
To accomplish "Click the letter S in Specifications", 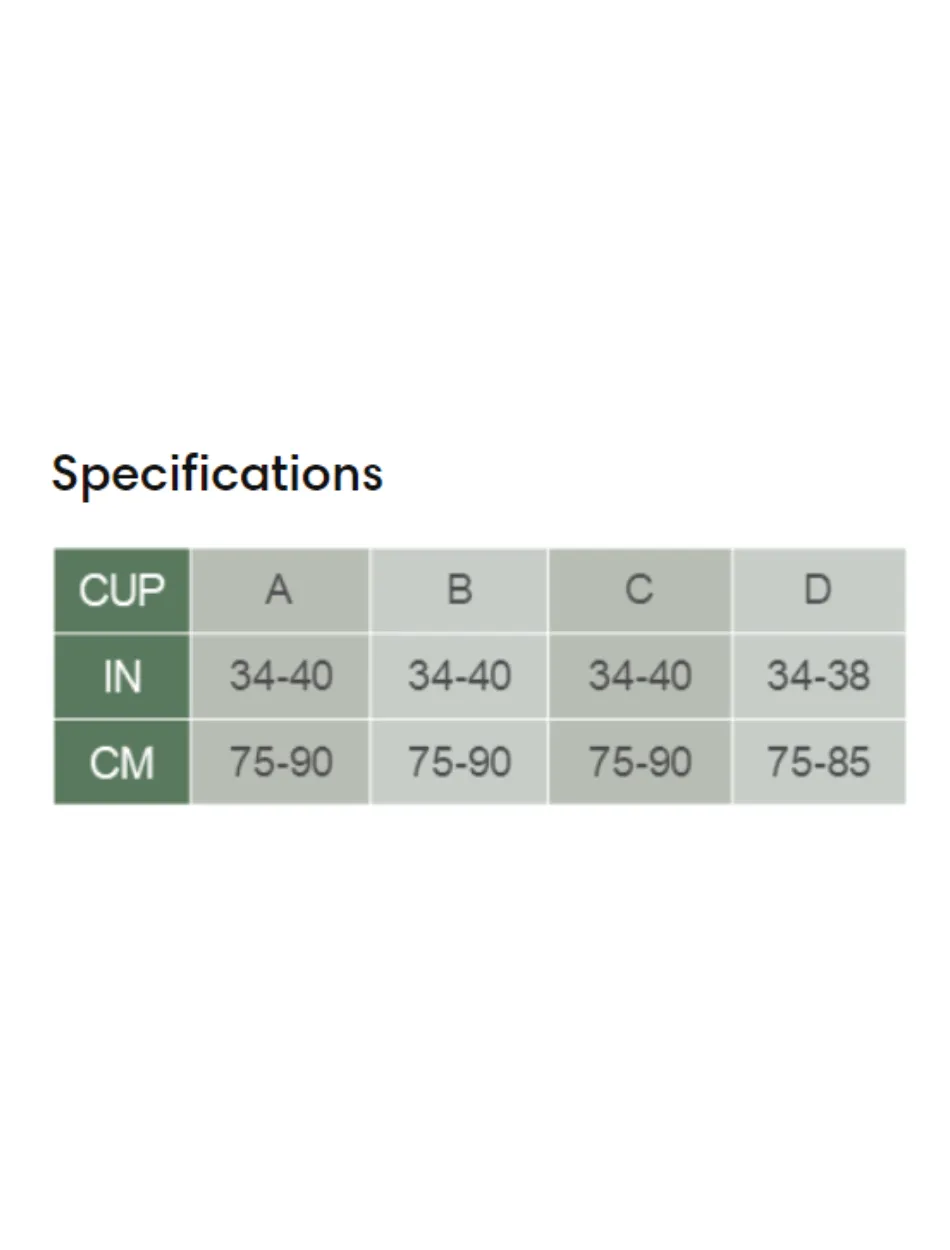I will [65, 473].
